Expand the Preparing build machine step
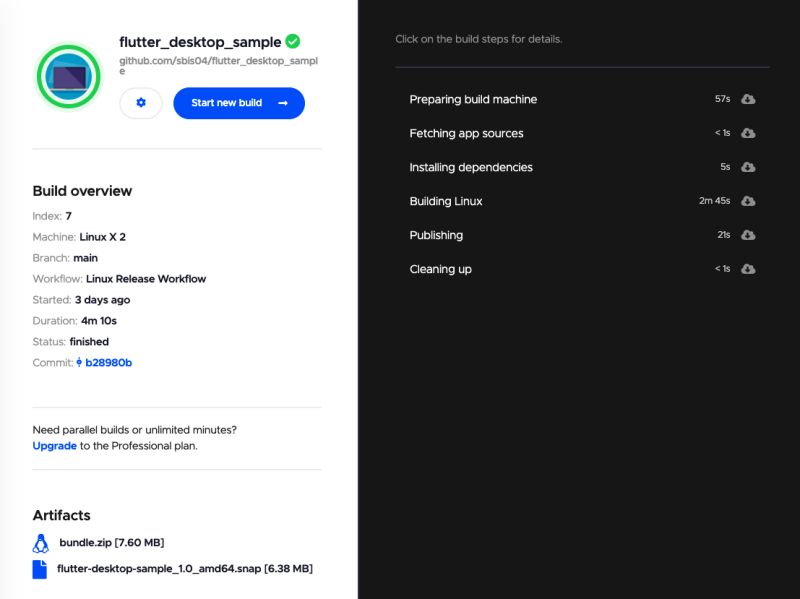This screenshot has height=599, width=800. (473, 99)
